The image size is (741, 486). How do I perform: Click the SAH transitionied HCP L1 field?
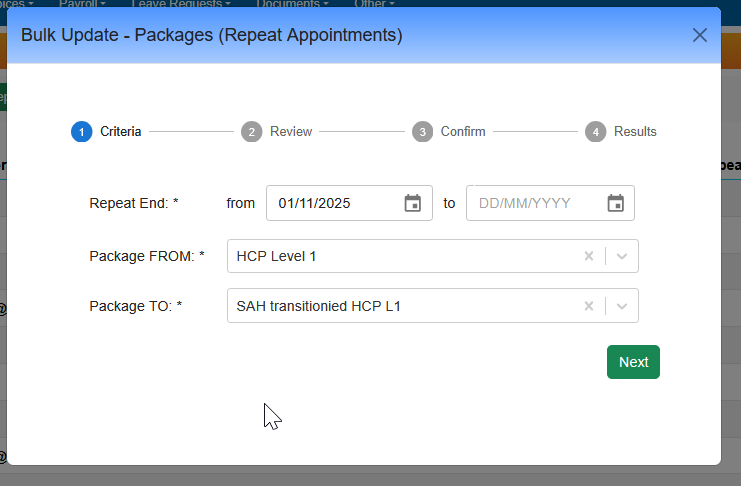tap(400, 306)
